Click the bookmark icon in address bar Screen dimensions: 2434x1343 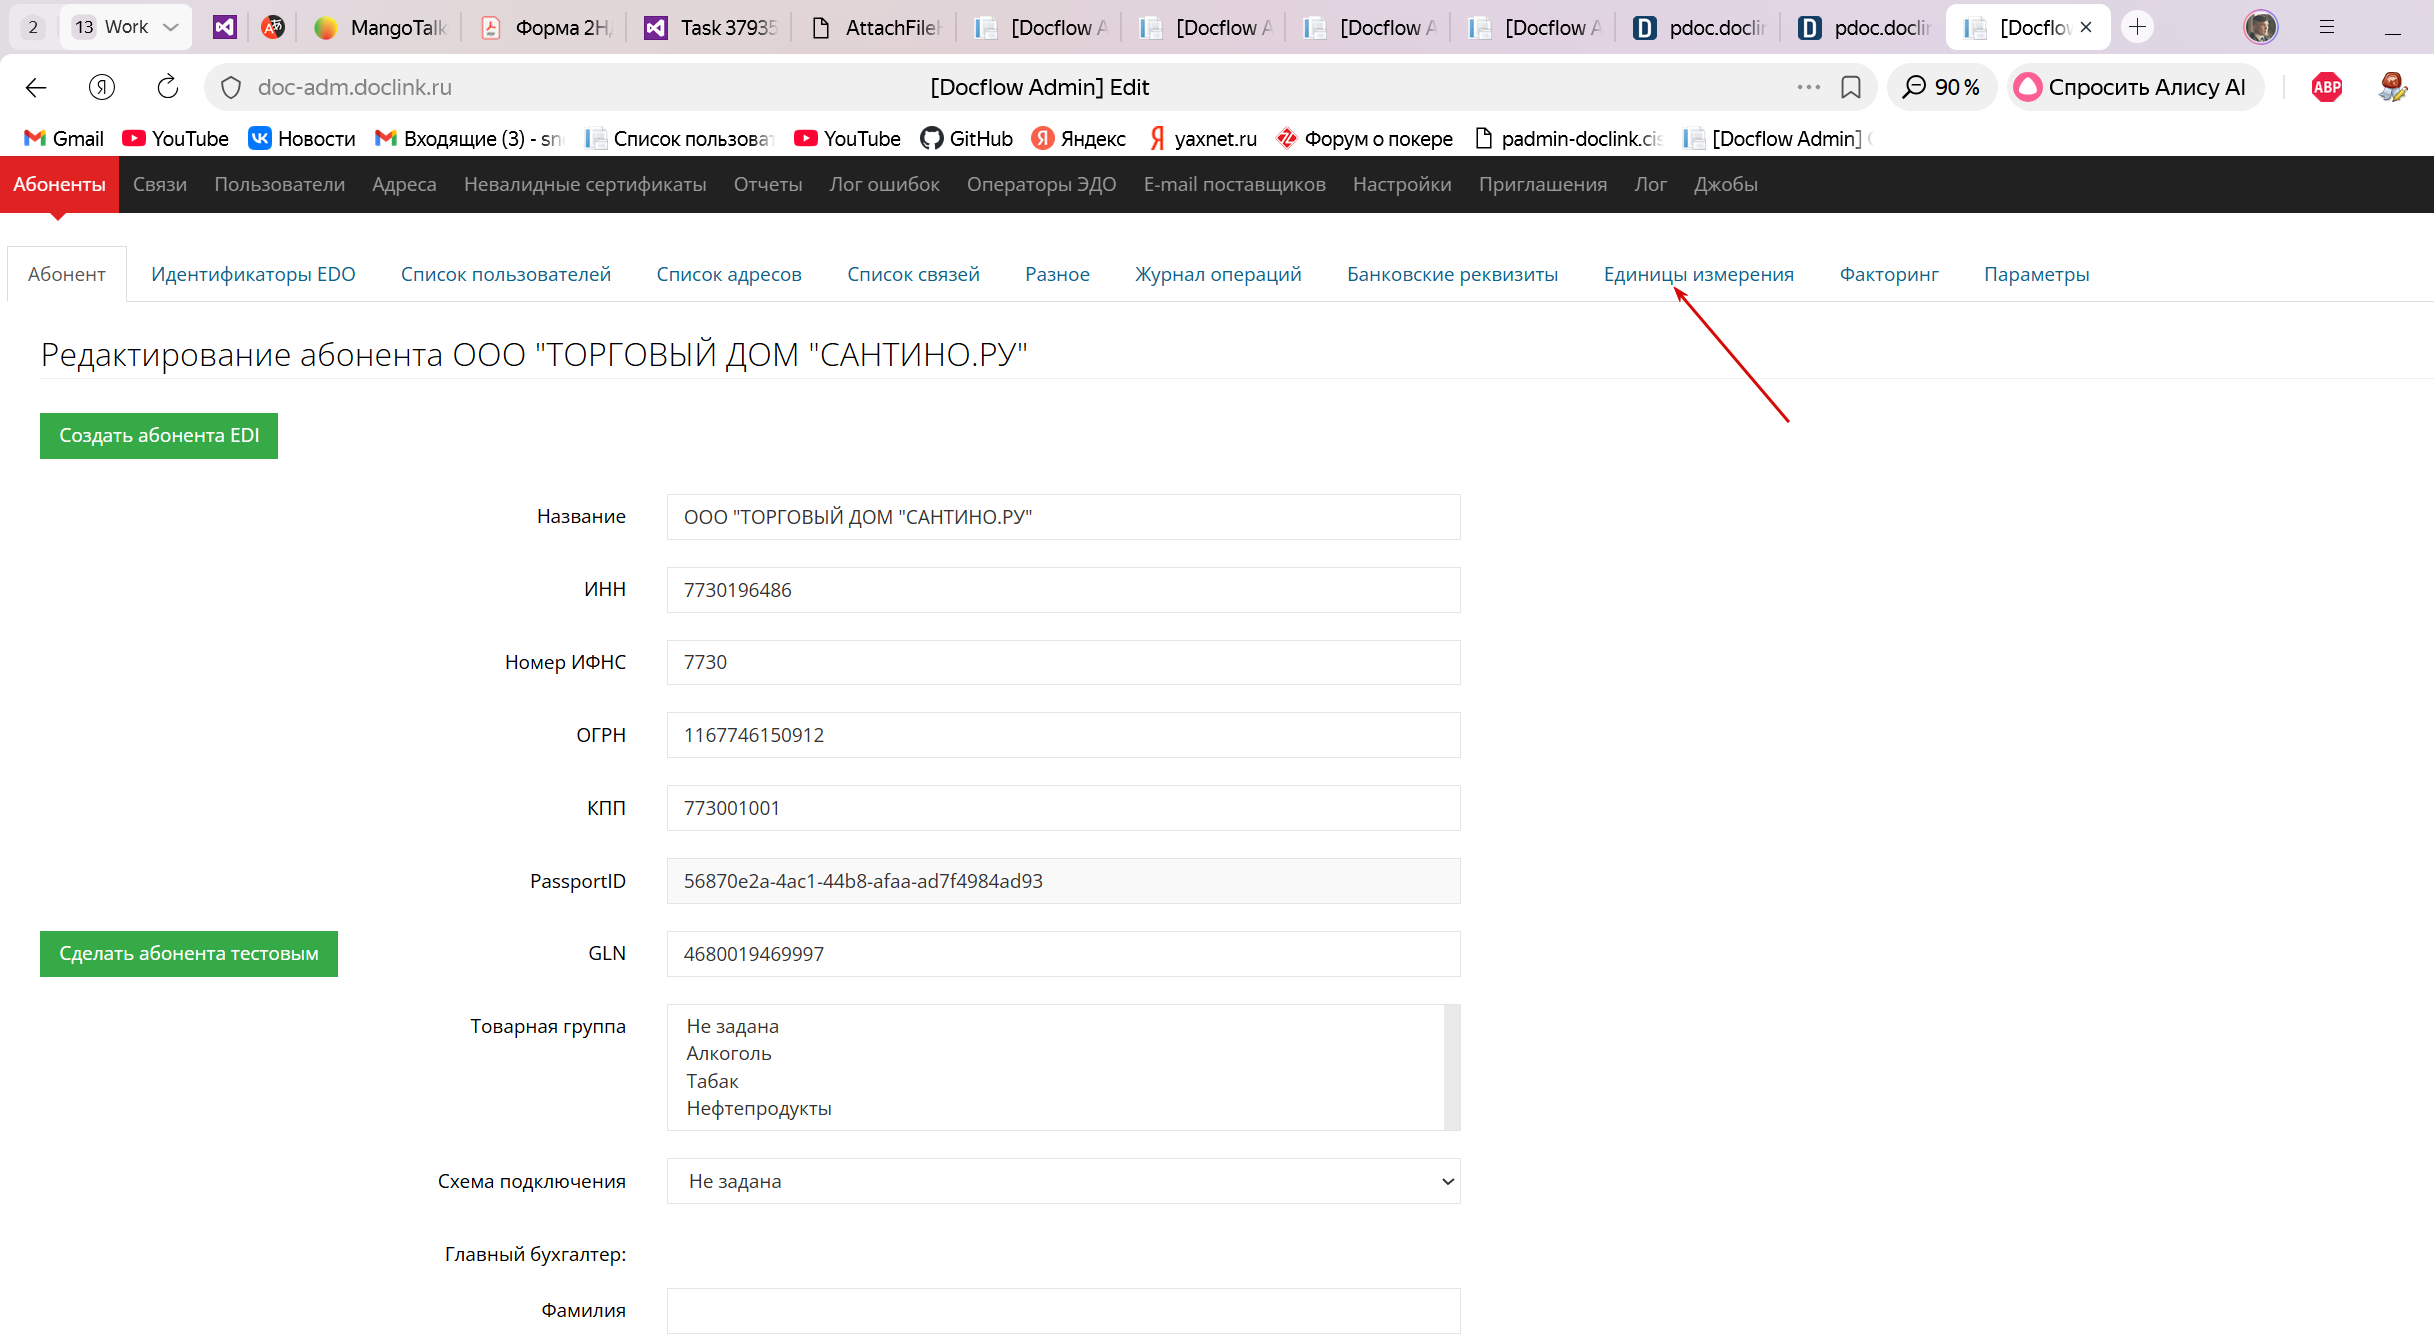(x=1851, y=87)
